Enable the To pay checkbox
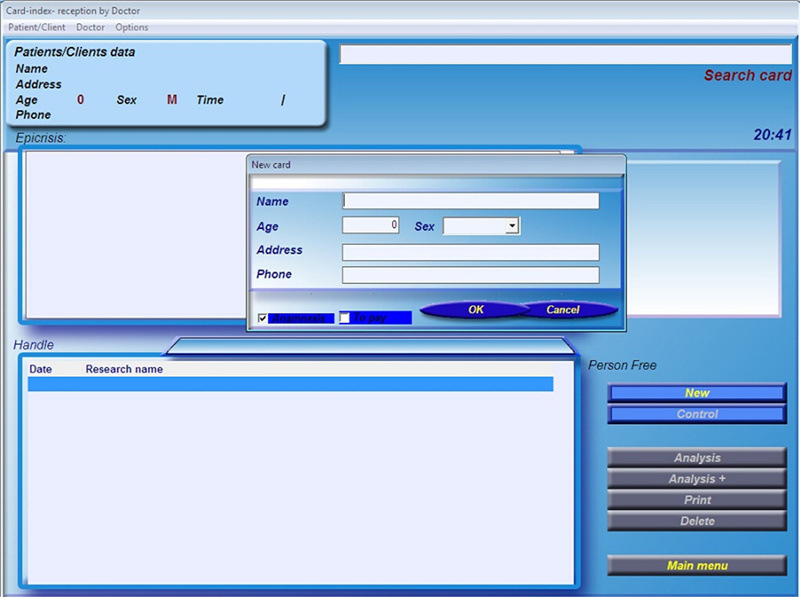Image resolution: width=800 pixels, height=597 pixels. coord(345,318)
